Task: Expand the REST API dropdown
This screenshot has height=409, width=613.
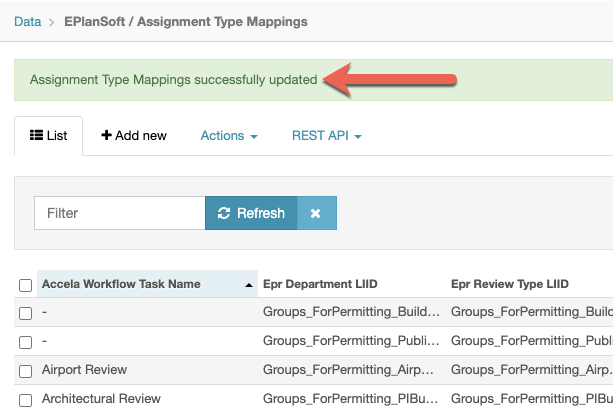Action: [326, 135]
